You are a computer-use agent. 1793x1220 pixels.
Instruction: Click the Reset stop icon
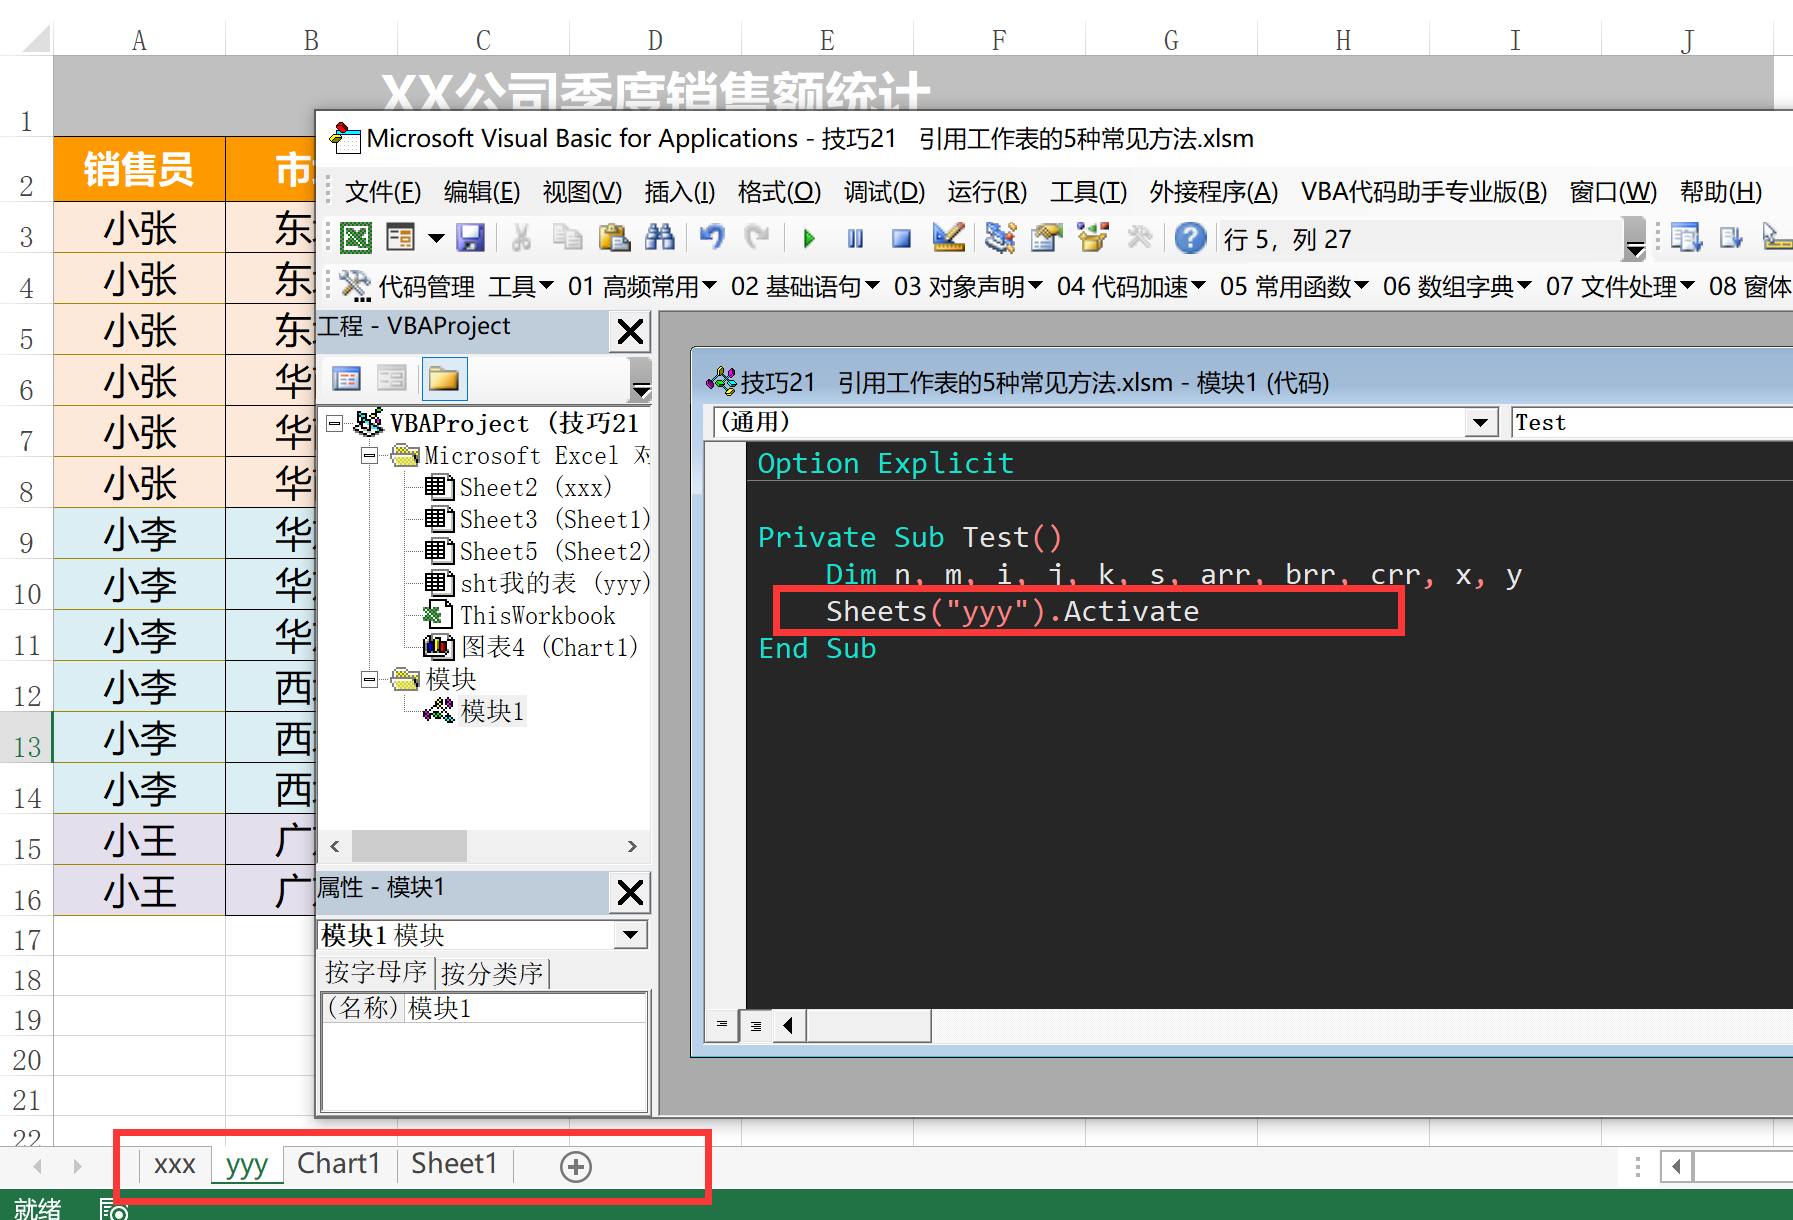point(901,238)
